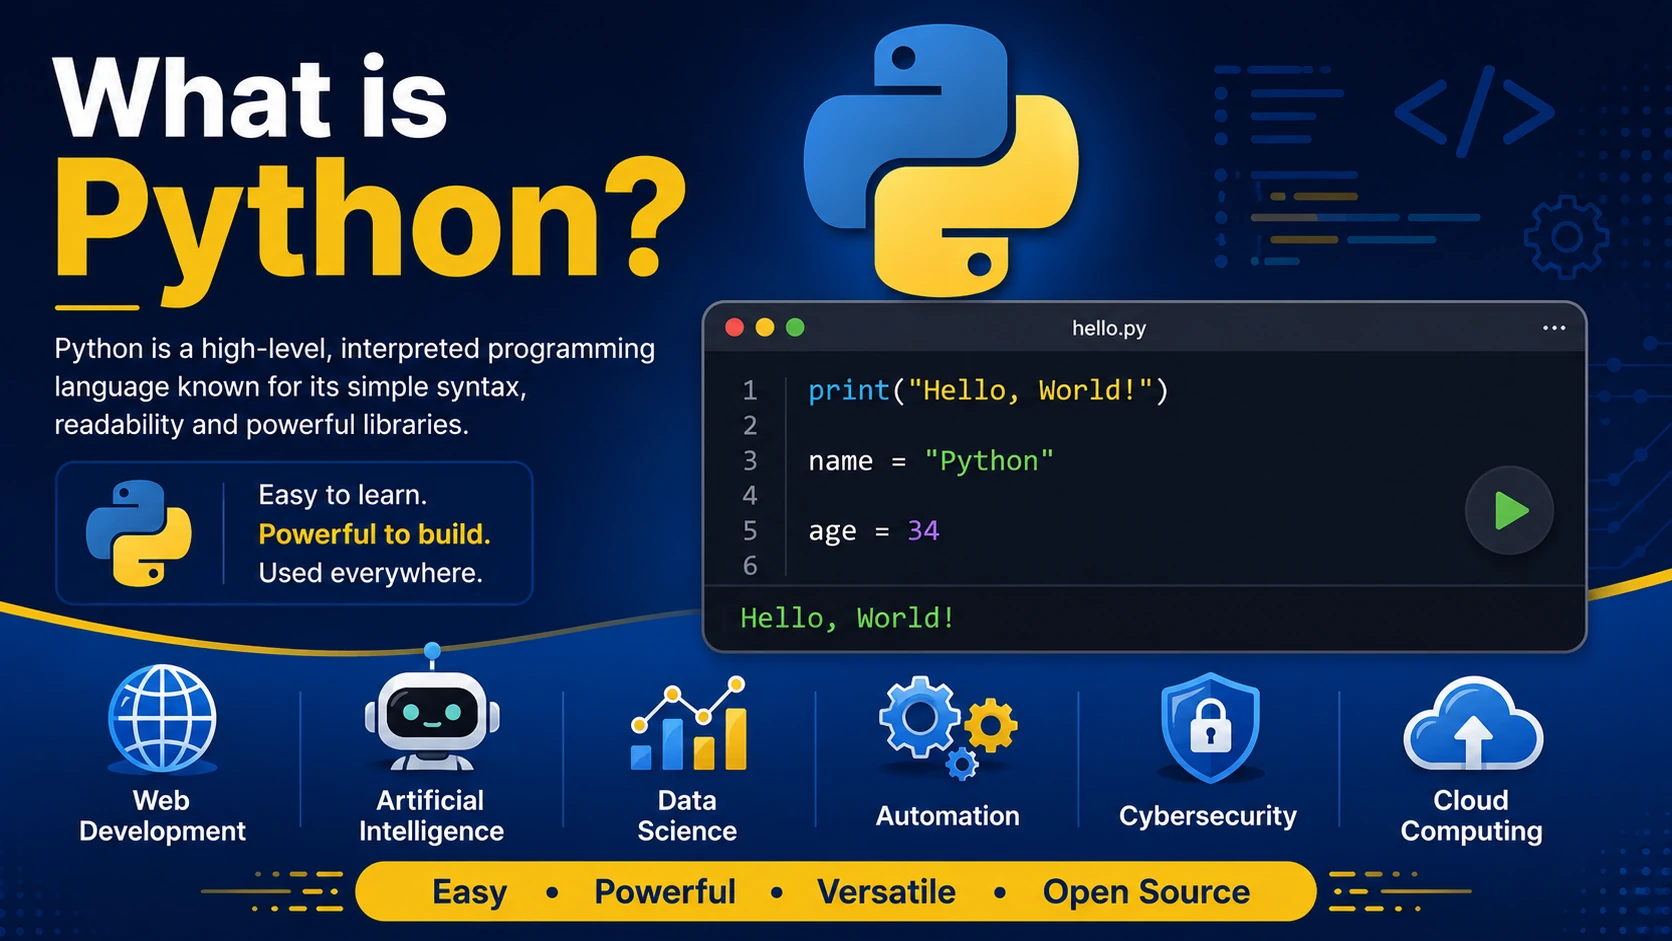Screen dimensions: 1672x941
Task: Click the word Powerful in yellow banner
Action: 665,892
